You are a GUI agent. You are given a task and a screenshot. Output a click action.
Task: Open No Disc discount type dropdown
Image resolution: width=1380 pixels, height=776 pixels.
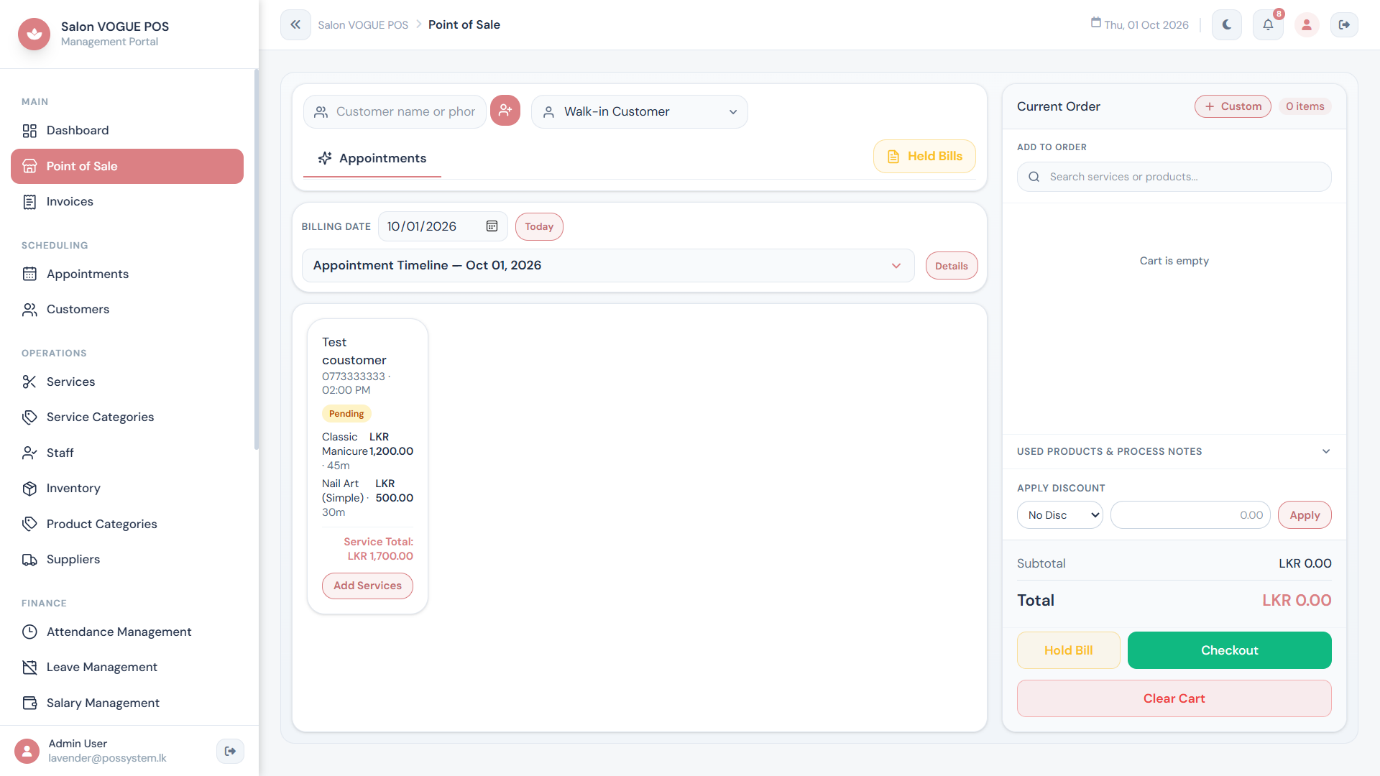1060,515
